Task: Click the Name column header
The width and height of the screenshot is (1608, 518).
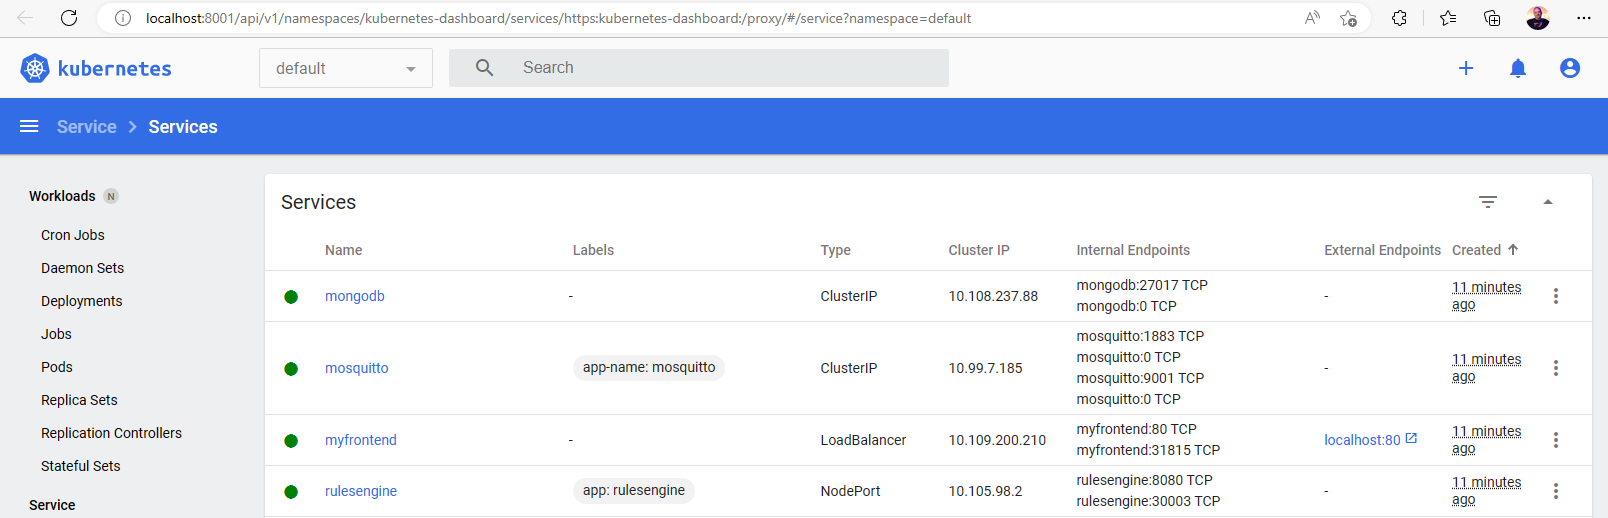Action: 344,250
